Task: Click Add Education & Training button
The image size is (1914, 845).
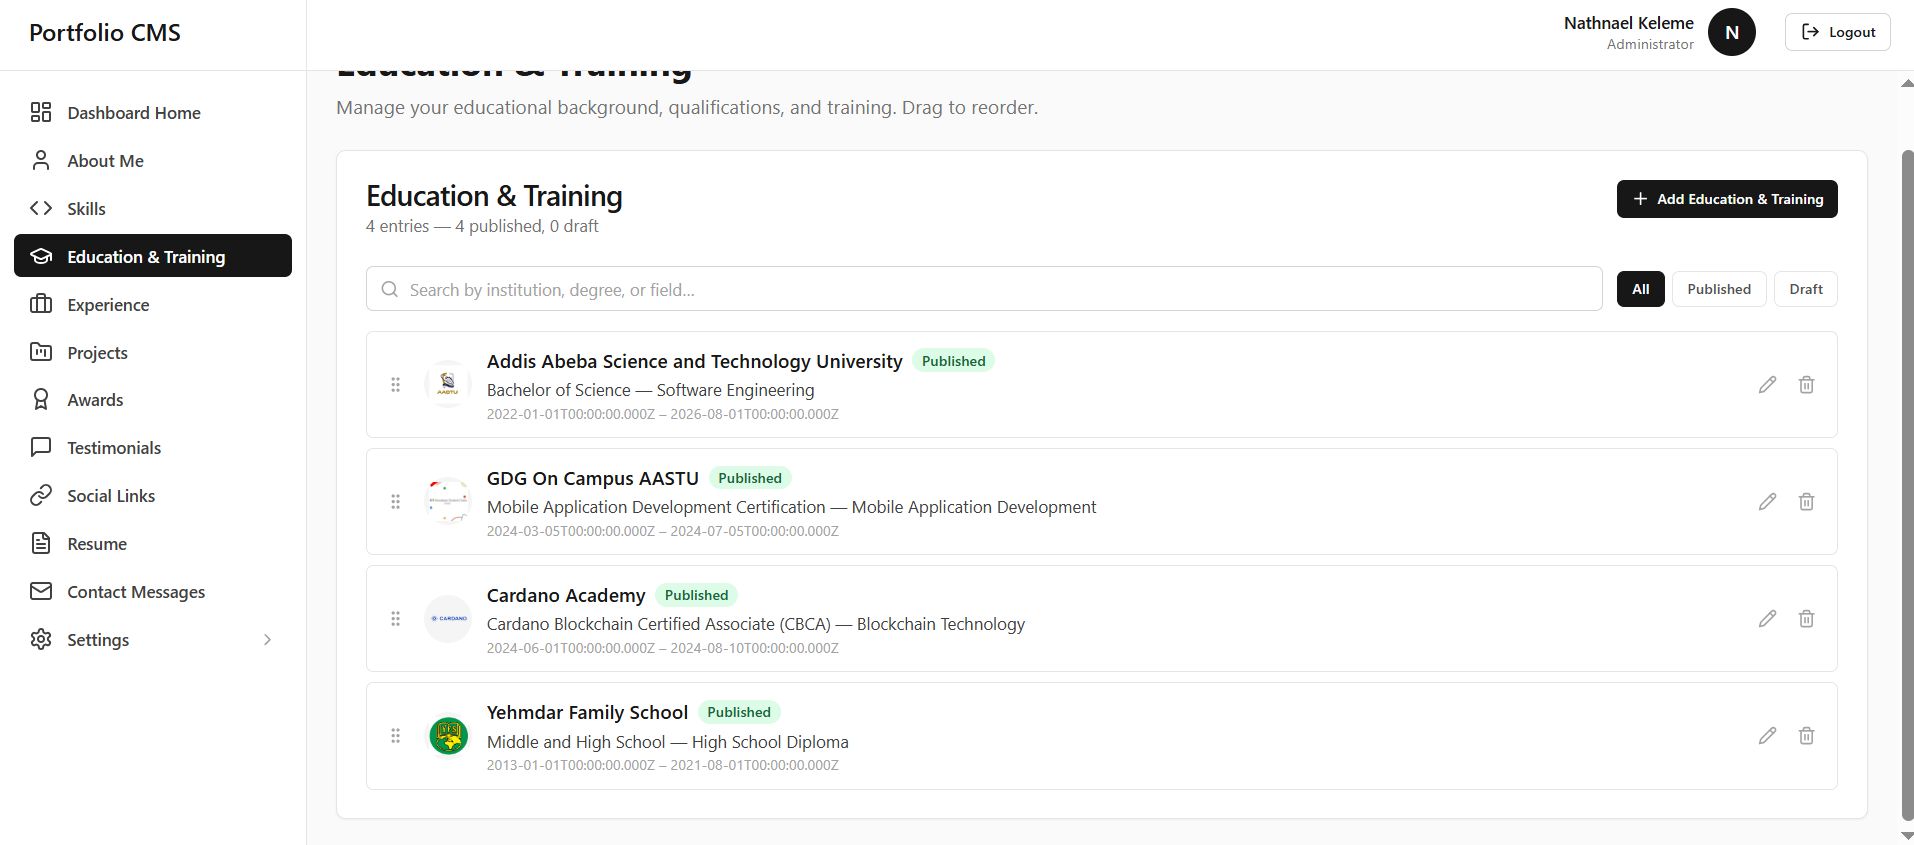Action: tap(1727, 199)
